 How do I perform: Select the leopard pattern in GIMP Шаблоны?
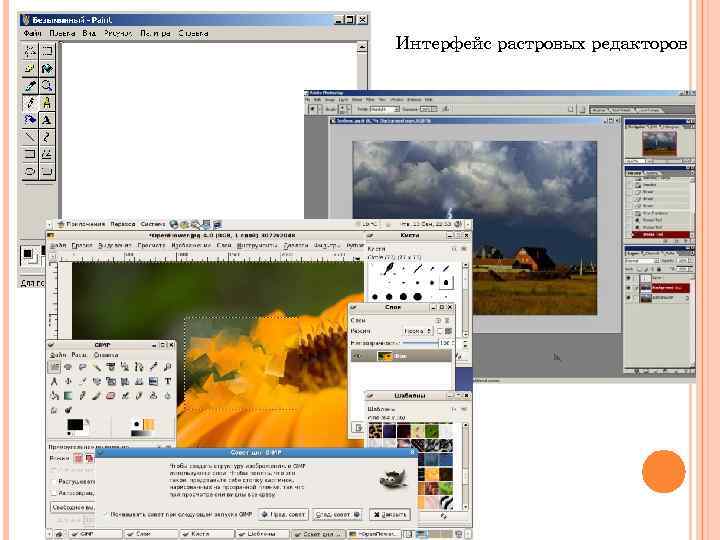pos(375,430)
